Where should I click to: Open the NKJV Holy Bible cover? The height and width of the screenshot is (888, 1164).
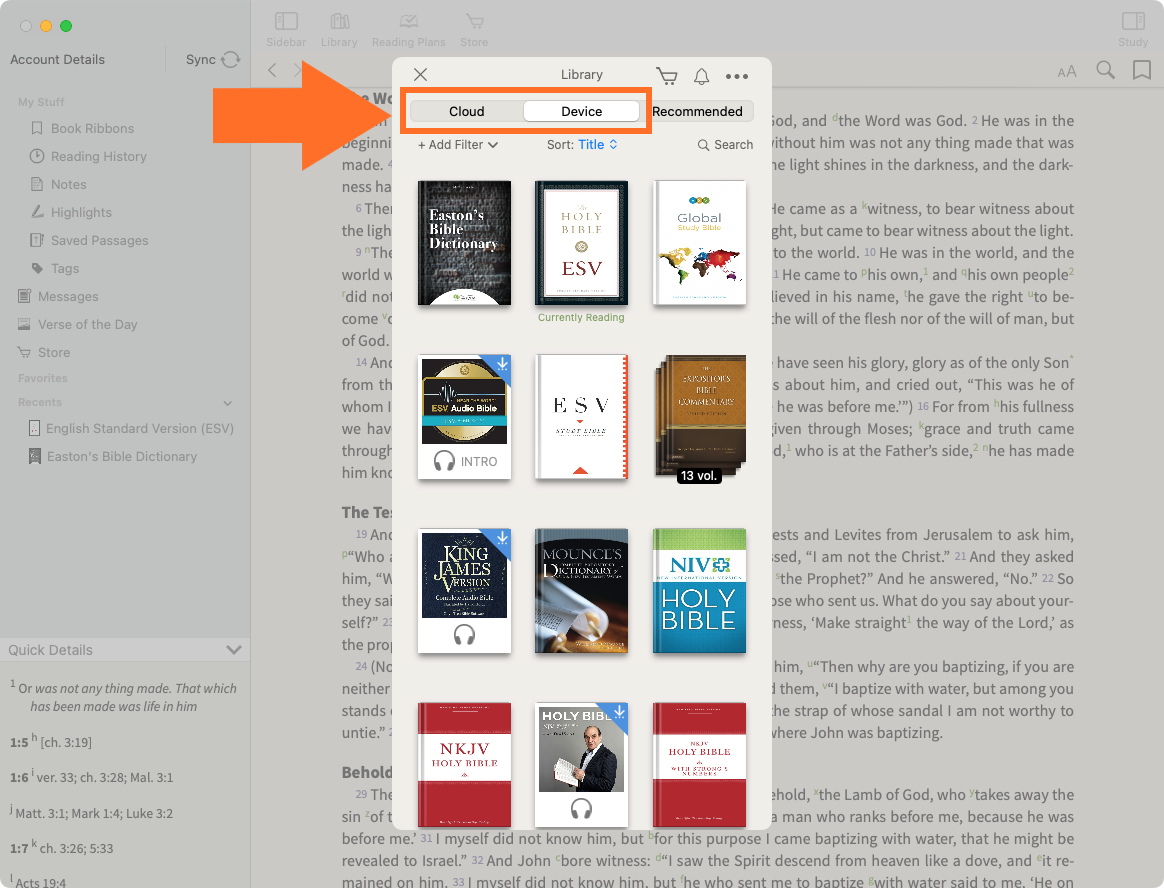pyautogui.click(x=464, y=765)
